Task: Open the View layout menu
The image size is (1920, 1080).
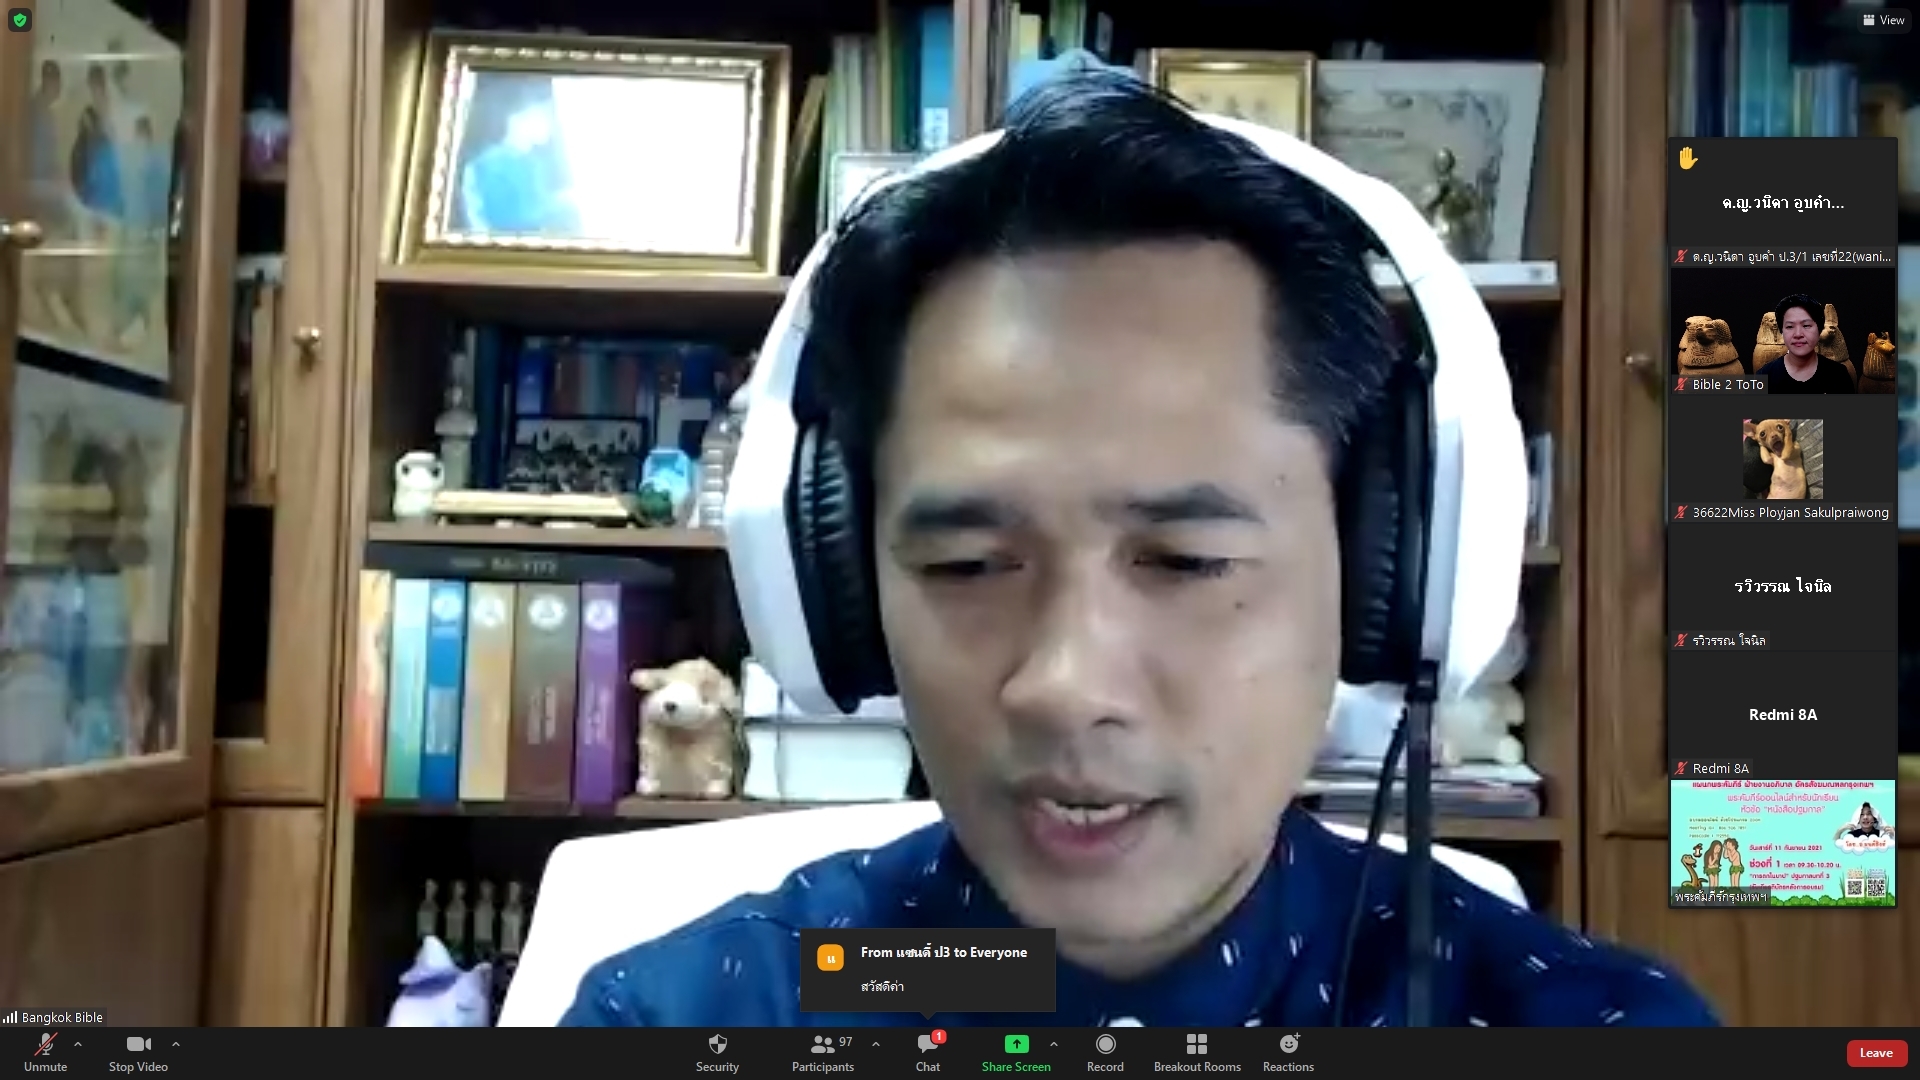Action: click(x=1884, y=20)
